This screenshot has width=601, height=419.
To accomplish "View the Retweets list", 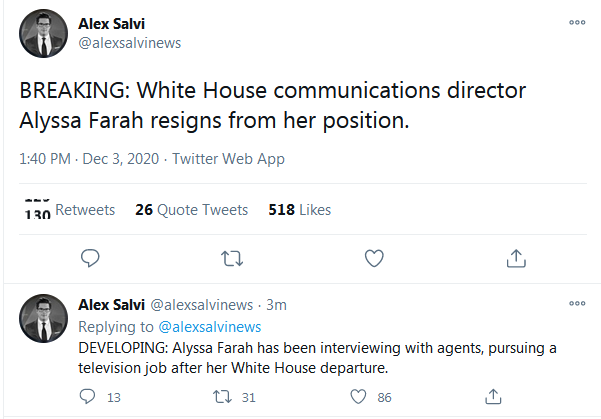I will coord(70,210).
